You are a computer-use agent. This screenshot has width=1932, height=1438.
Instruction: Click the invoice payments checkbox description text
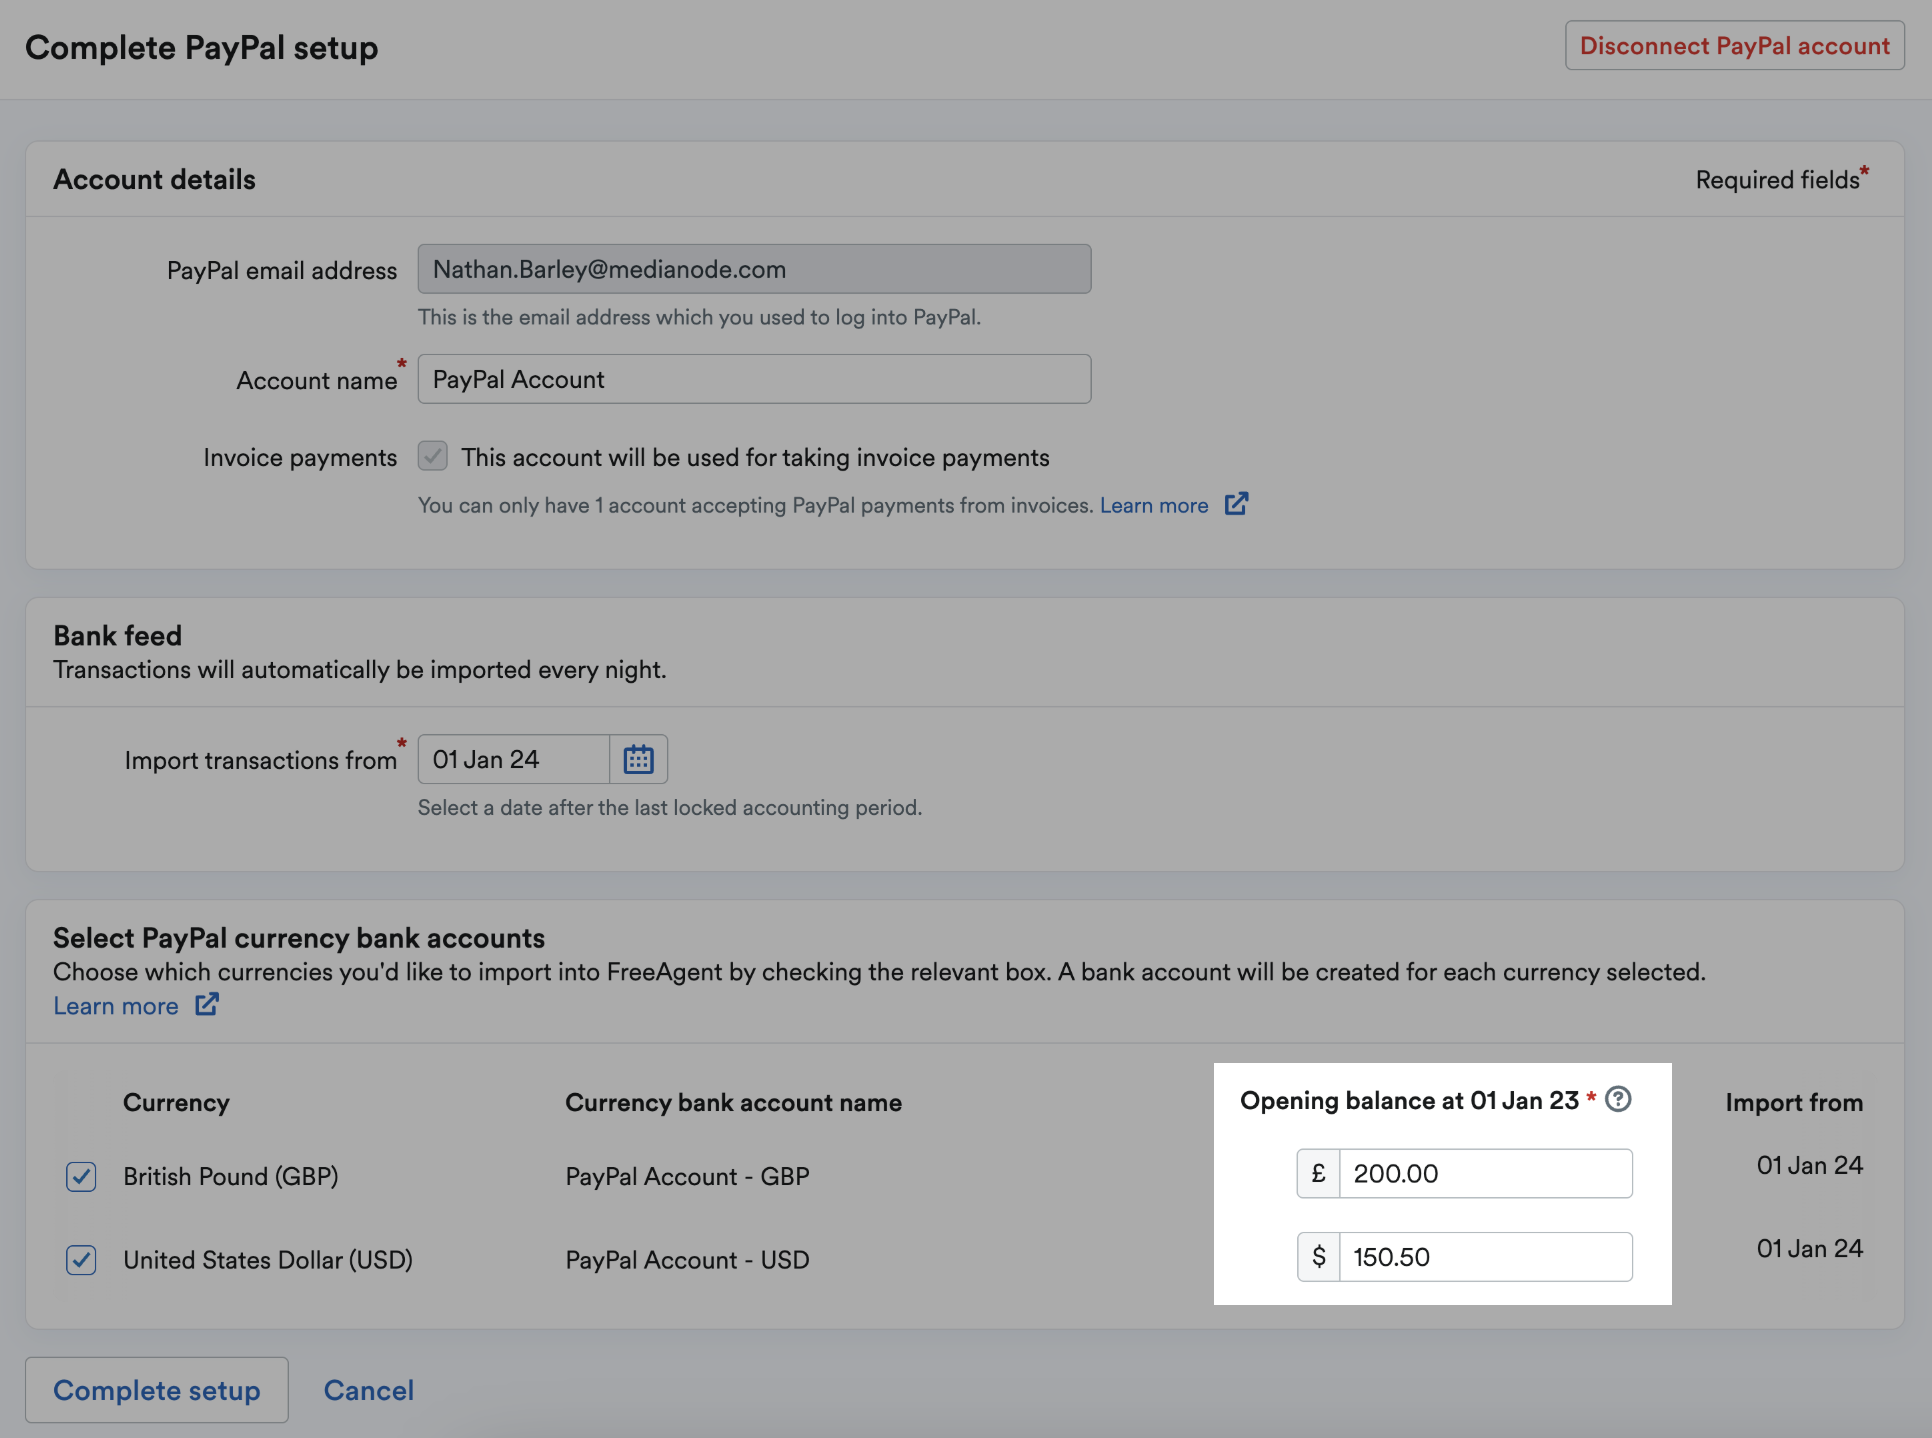755,457
